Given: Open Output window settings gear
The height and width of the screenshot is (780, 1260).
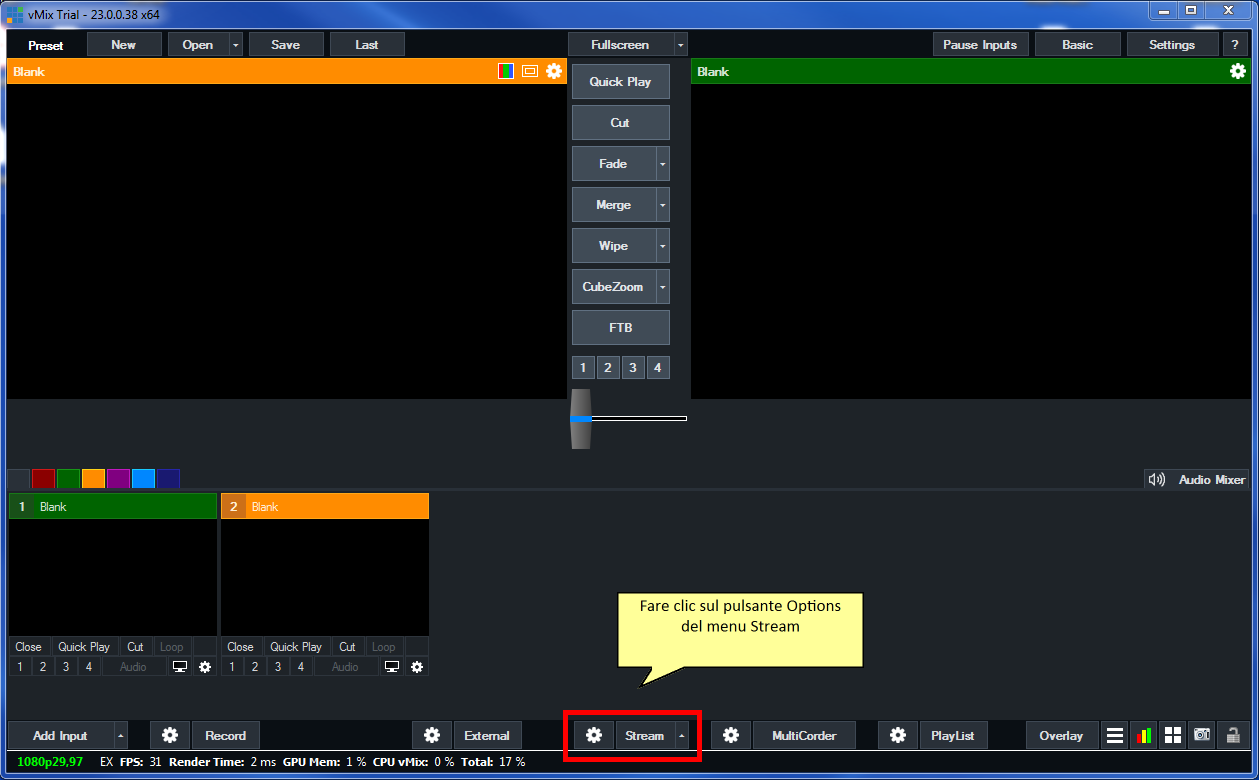Looking at the screenshot, I should pyautogui.click(x=1238, y=71).
